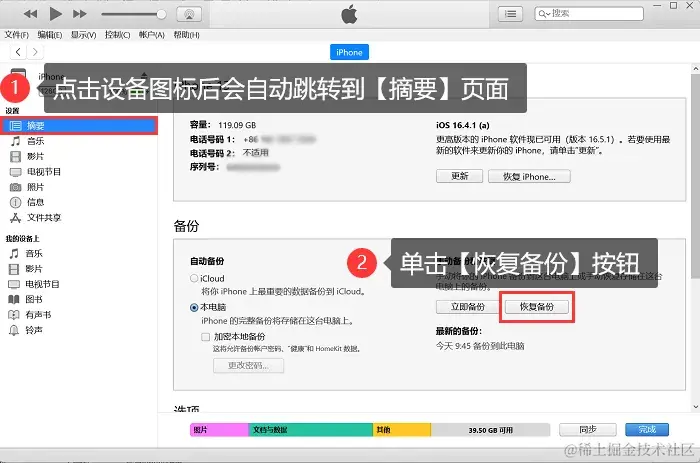Adjust the volume slider knob

(161, 14)
